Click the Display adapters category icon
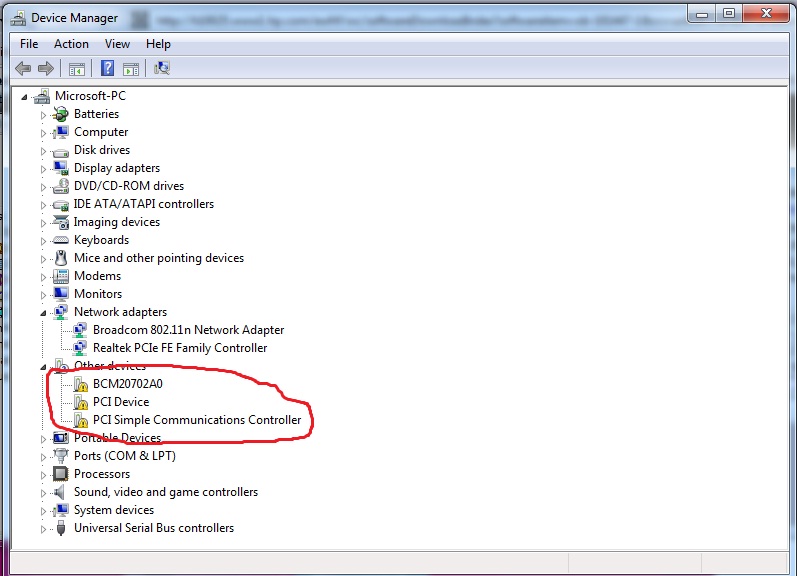The image size is (797, 576). [x=60, y=168]
